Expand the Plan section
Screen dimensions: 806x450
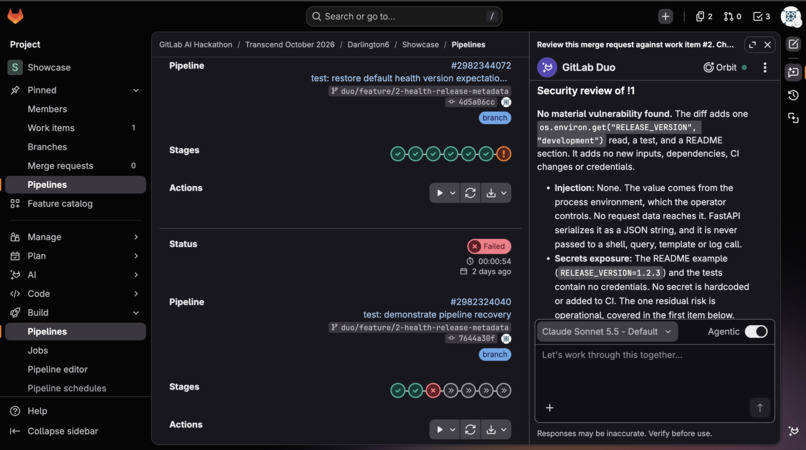(x=76, y=256)
